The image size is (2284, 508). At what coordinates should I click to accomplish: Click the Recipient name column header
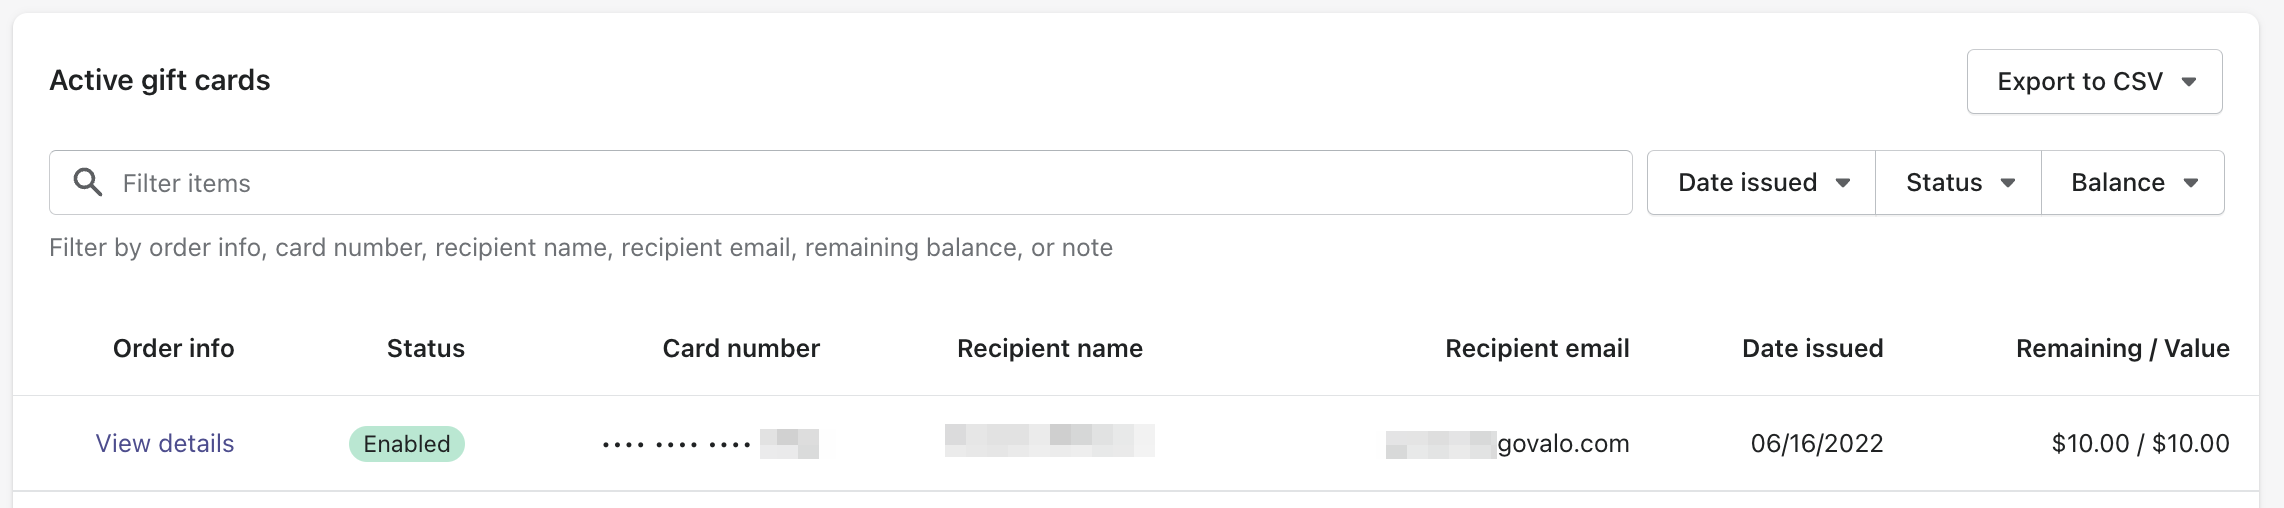1049,348
